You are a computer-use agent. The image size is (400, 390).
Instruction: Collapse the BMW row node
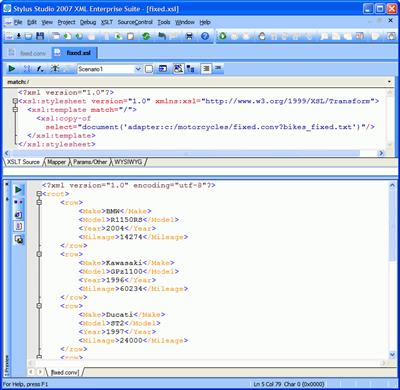point(39,202)
